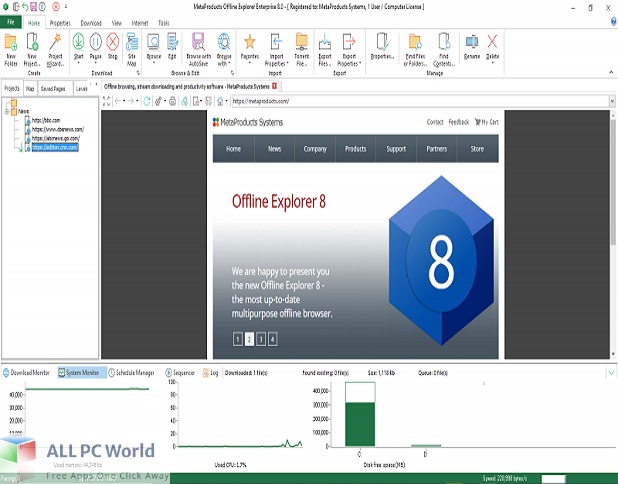Viewport: 618px width, 484px height.
Task: Click Export Files in the ribbon
Action: pos(325,49)
